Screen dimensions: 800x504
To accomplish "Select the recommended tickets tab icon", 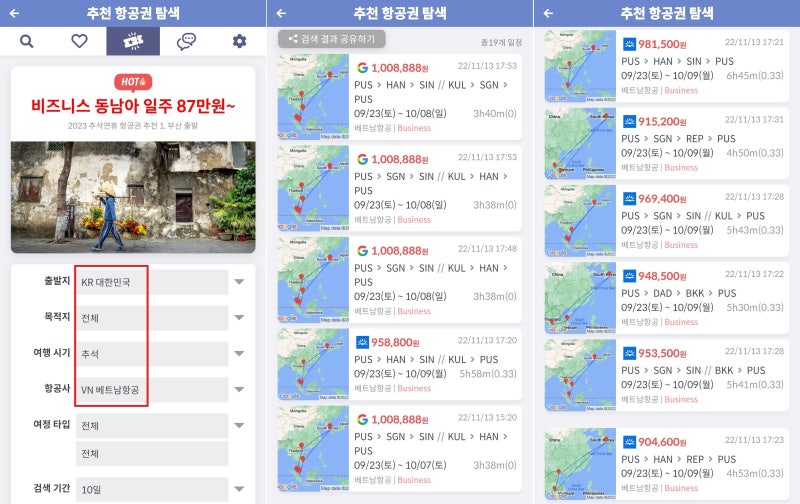I will pyautogui.click(x=133, y=41).
